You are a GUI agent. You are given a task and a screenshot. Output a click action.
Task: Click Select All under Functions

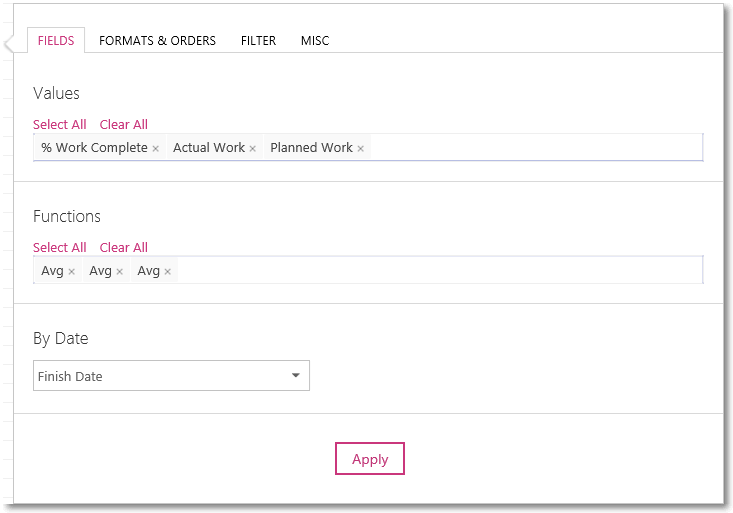pos(59,247)
